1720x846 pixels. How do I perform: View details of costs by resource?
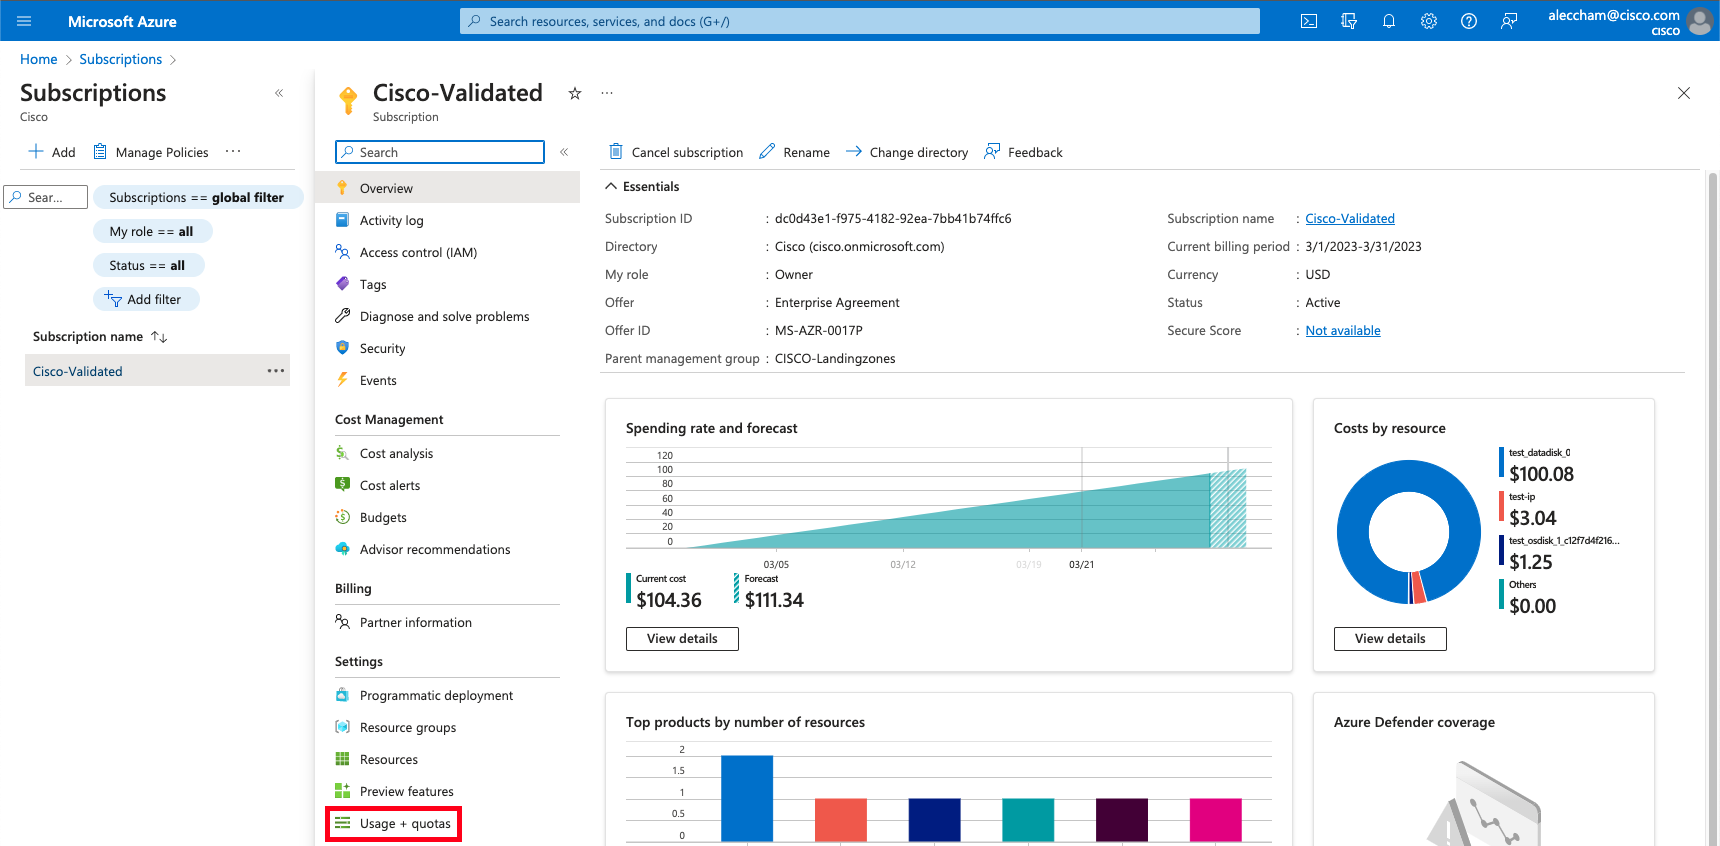tap(1390, 639)
